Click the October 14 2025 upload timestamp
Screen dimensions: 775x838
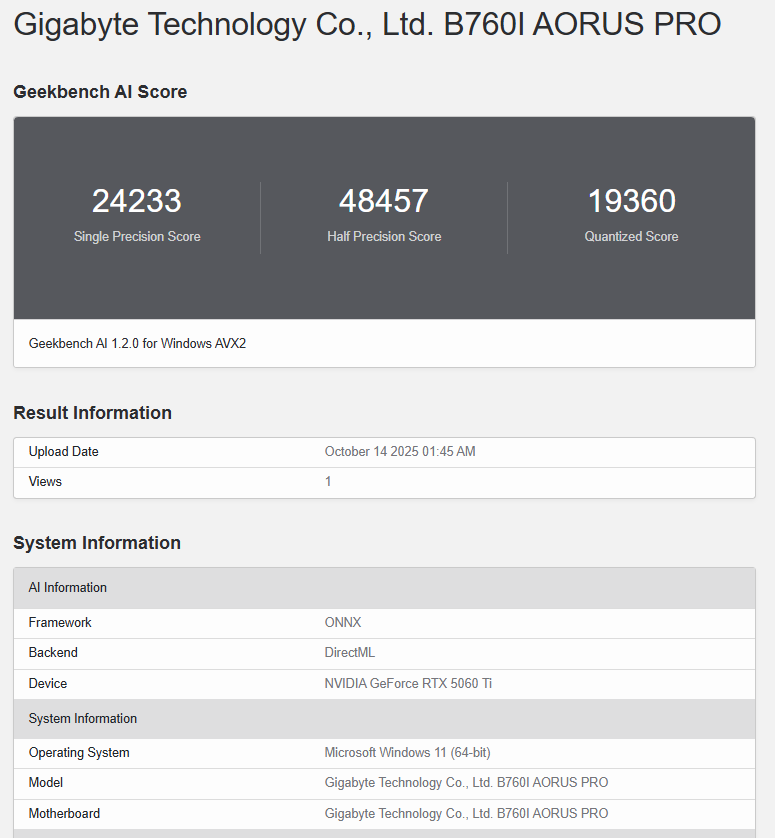click(400, 452)
